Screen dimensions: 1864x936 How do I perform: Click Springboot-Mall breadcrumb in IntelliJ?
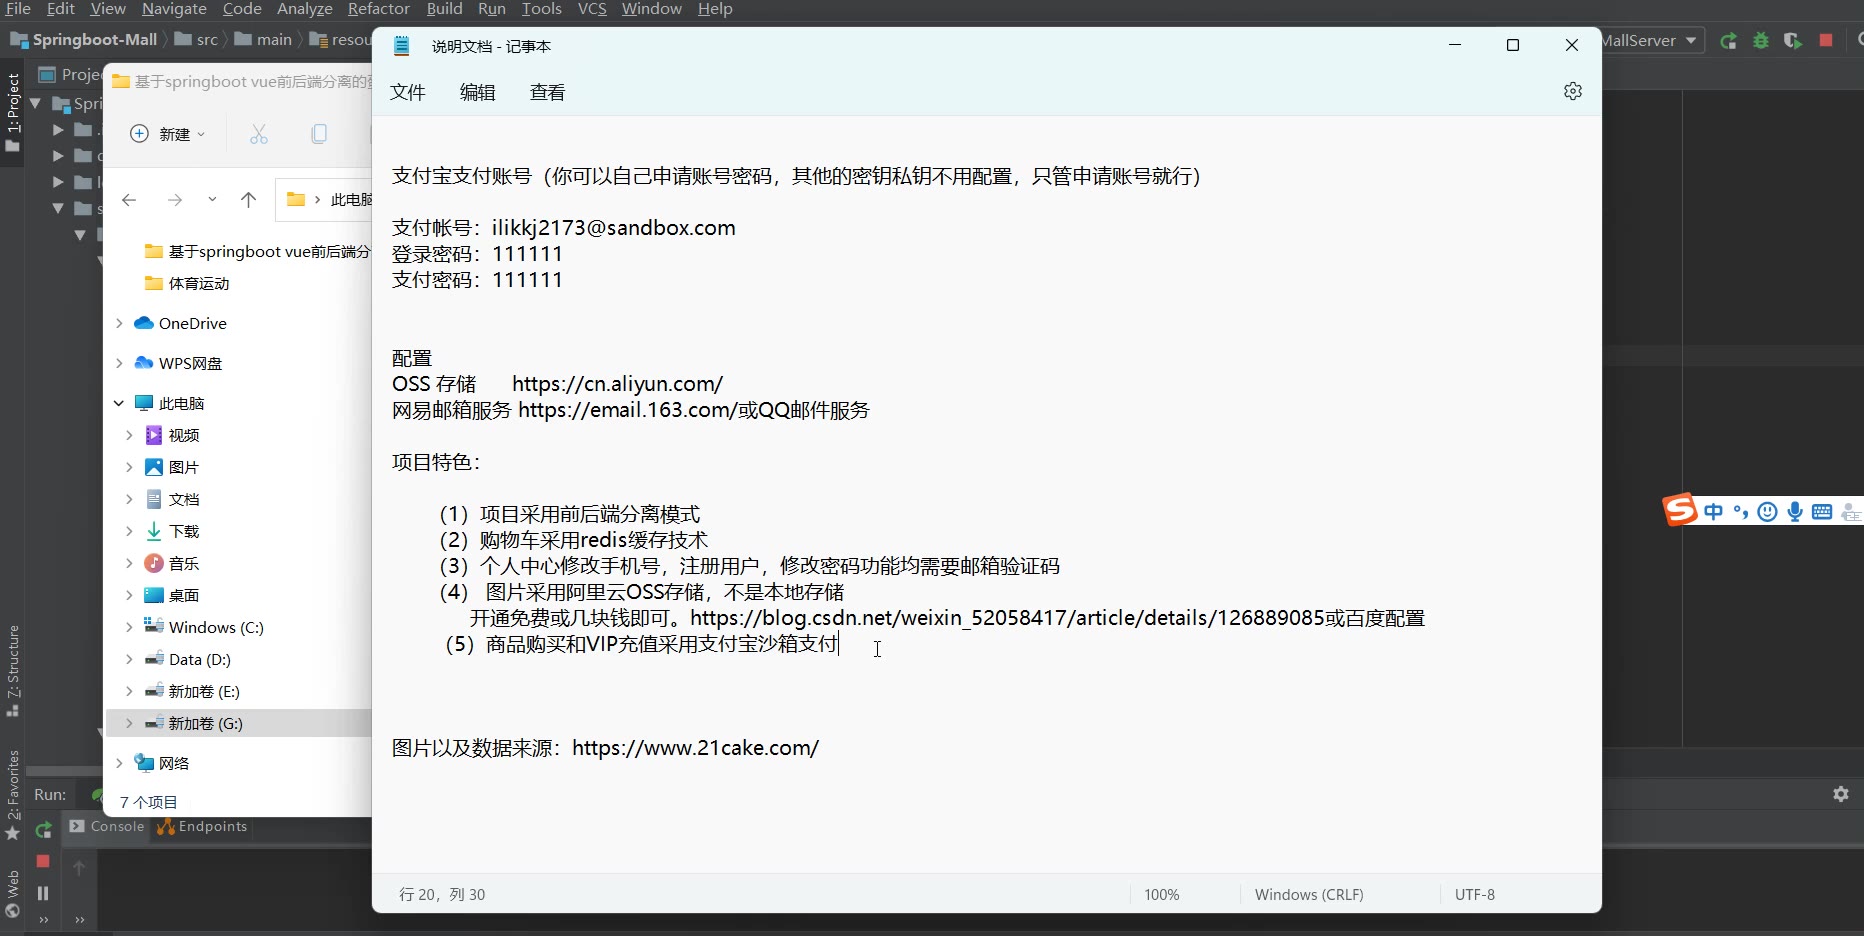click(x=86, y=40)
